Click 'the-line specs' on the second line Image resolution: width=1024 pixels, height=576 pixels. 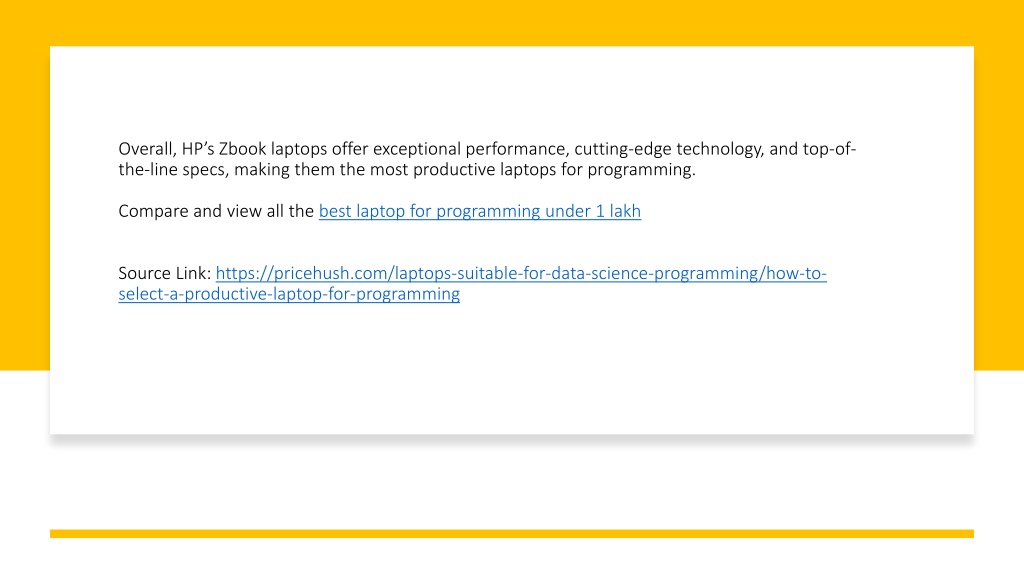tap(173, 170)
